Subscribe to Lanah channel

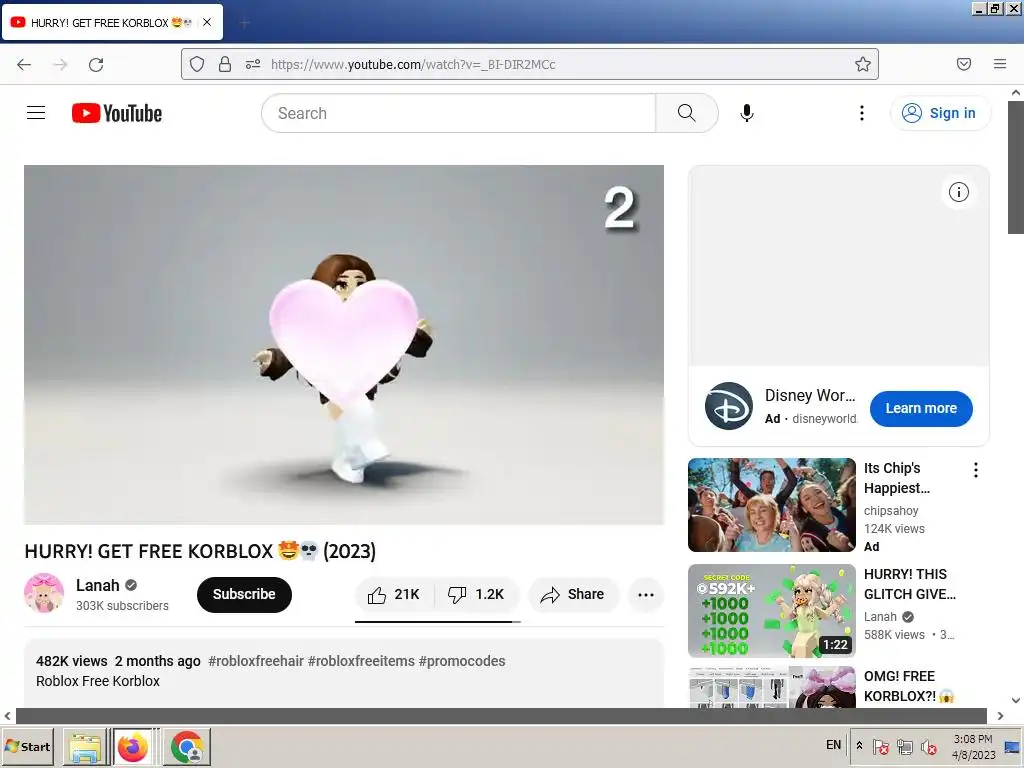pyautogui.click(x=244, y=594)
